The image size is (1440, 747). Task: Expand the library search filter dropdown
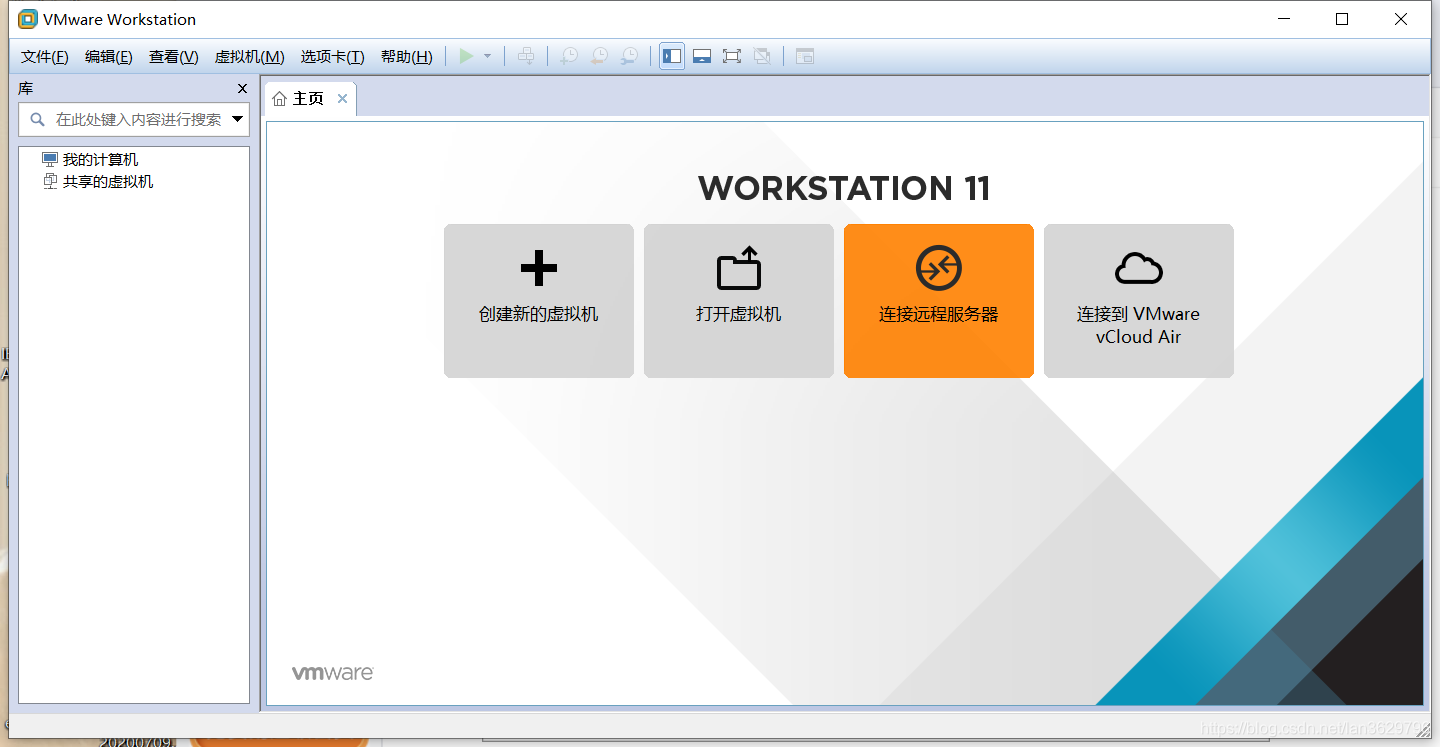tap(238, 119)
